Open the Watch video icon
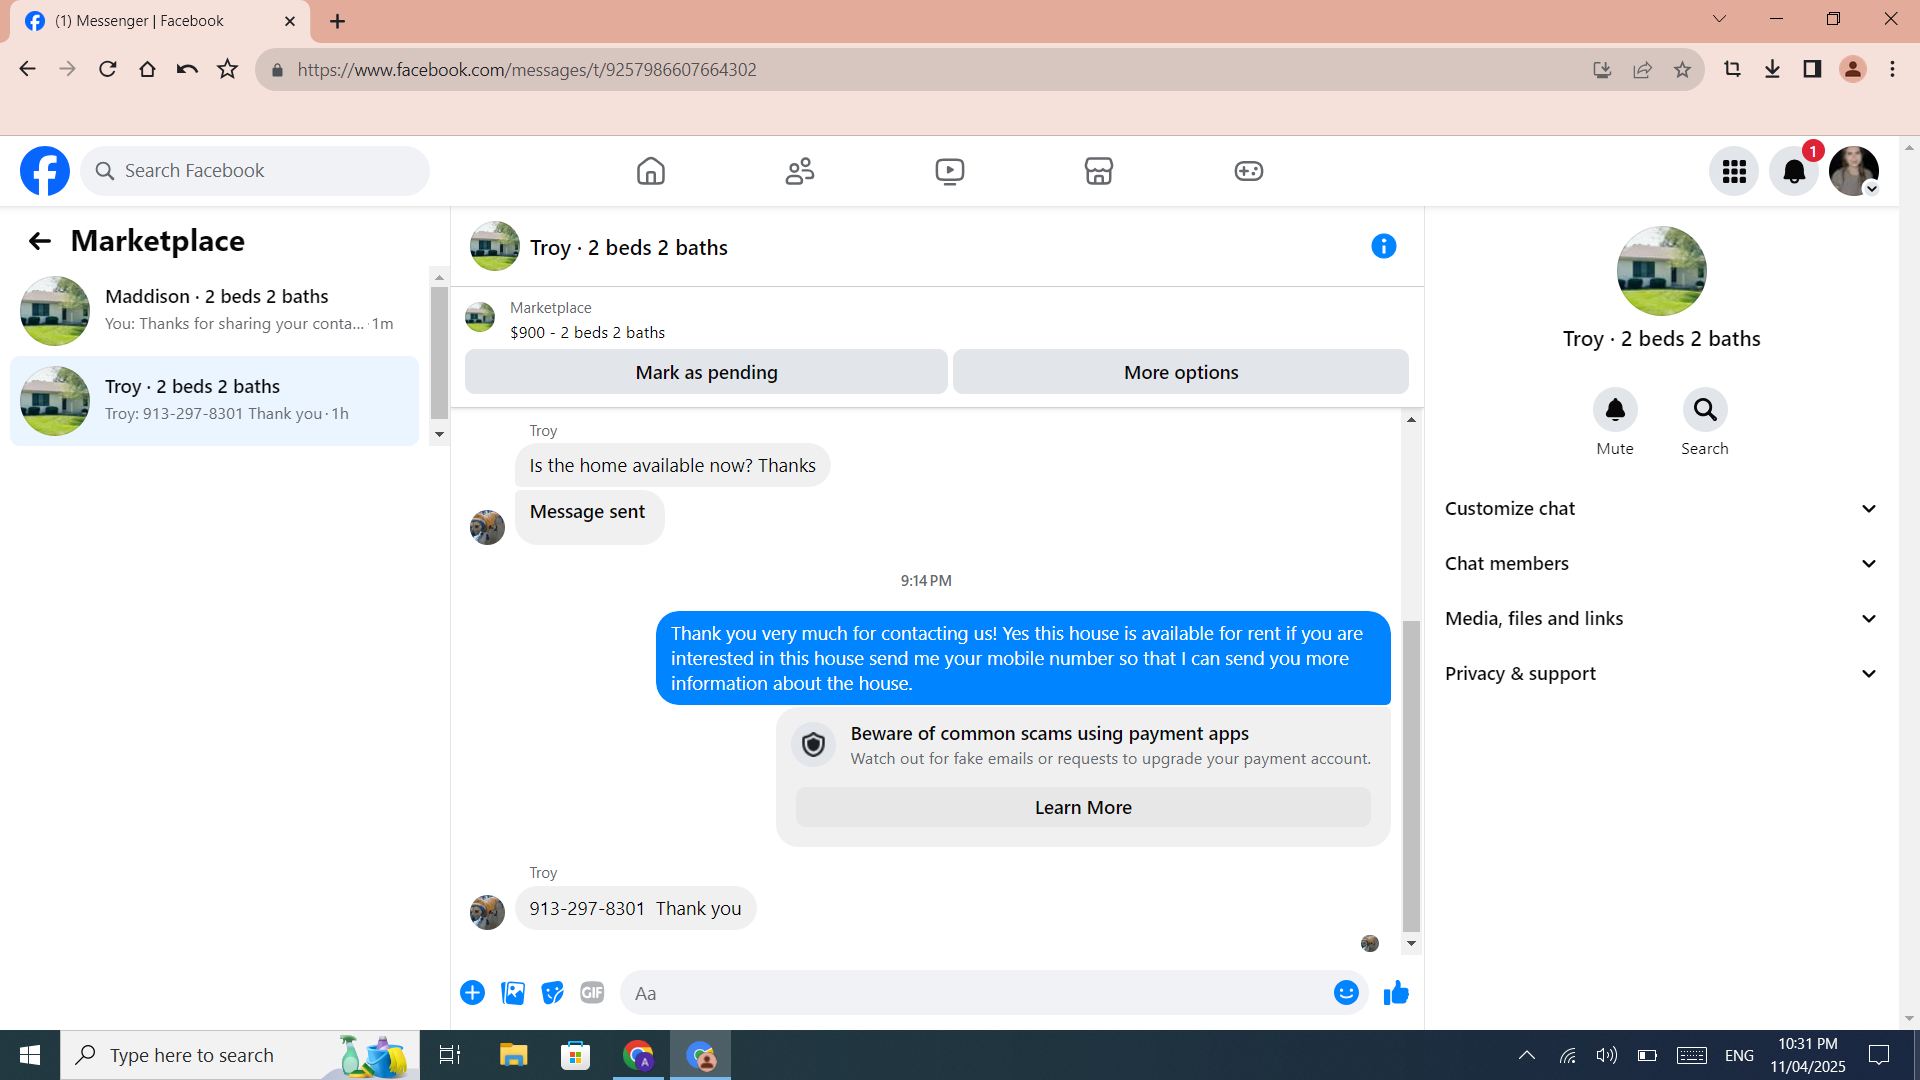1920x1080 pixels. 950,171
